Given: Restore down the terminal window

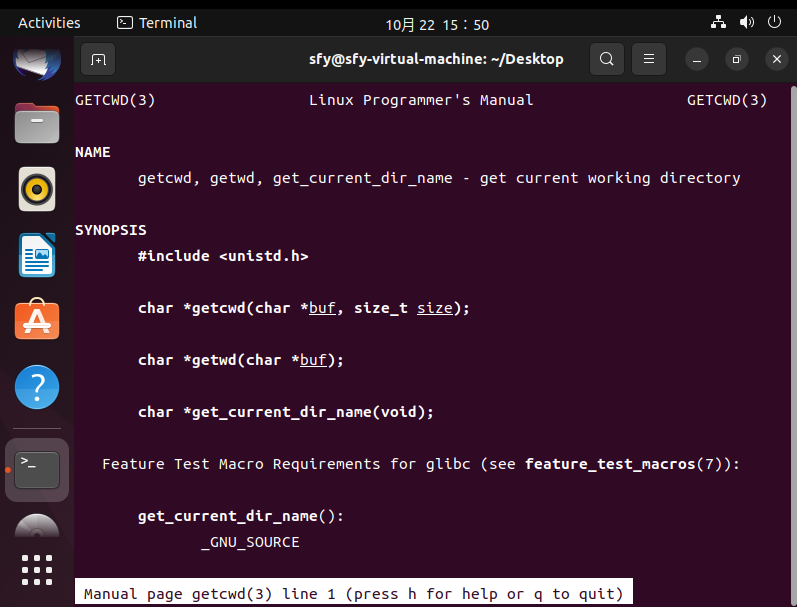Looking at the screenshot, I should [737, 59].
